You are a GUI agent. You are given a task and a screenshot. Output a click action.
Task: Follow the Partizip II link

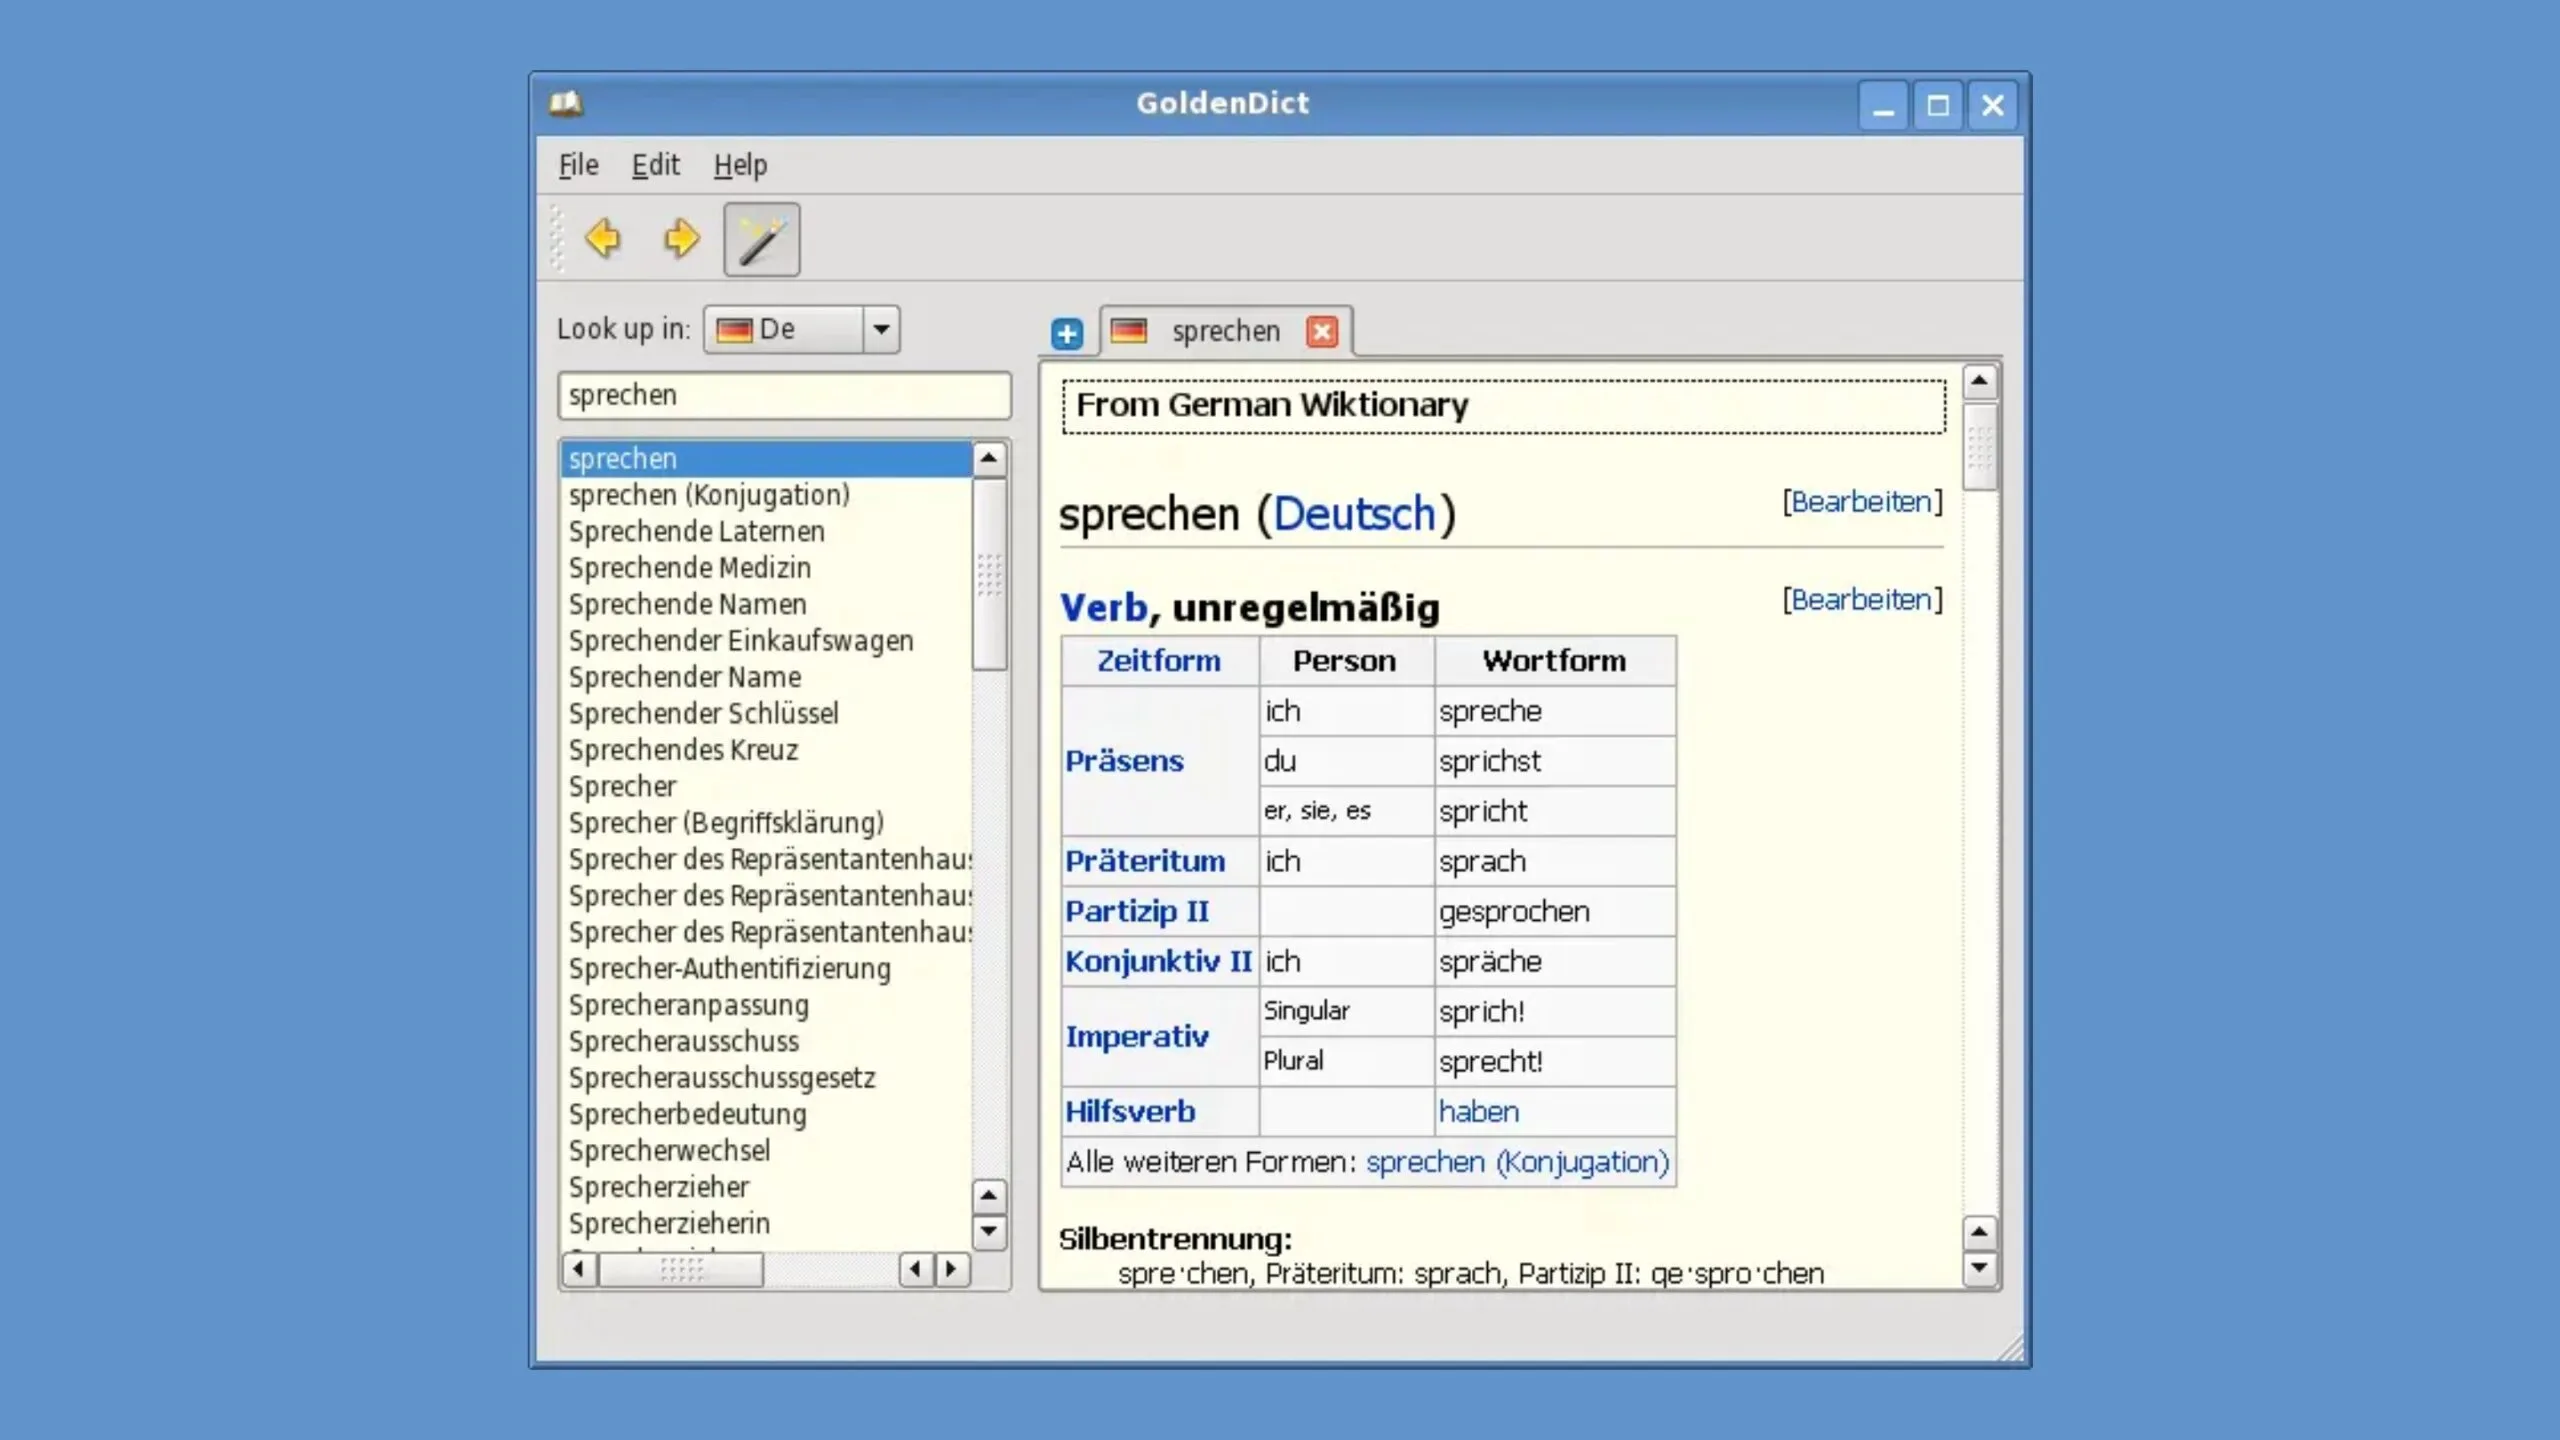tap(1137, 911)
